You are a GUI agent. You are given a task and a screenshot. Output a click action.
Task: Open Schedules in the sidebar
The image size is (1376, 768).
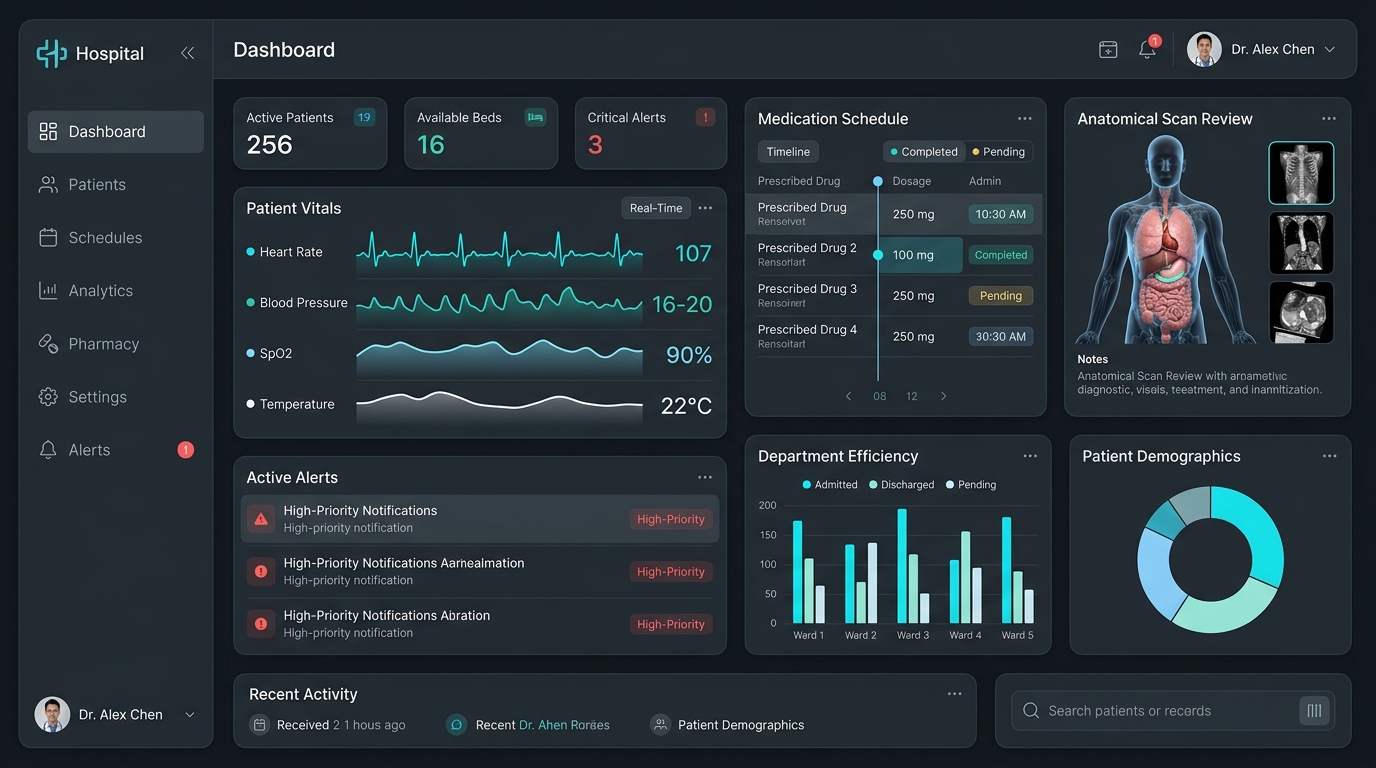click(x=116, y=238)
